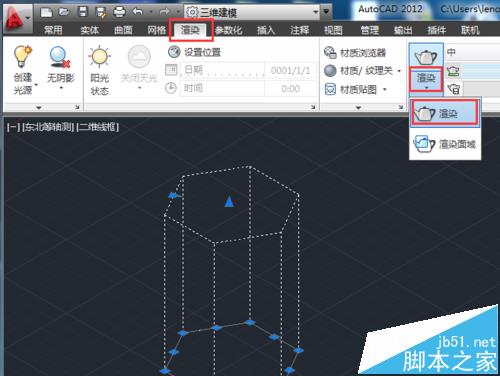500x376 pixels.
Task: Switch to the 网格 ribbon tab
Action: click(x=157, y=30)
